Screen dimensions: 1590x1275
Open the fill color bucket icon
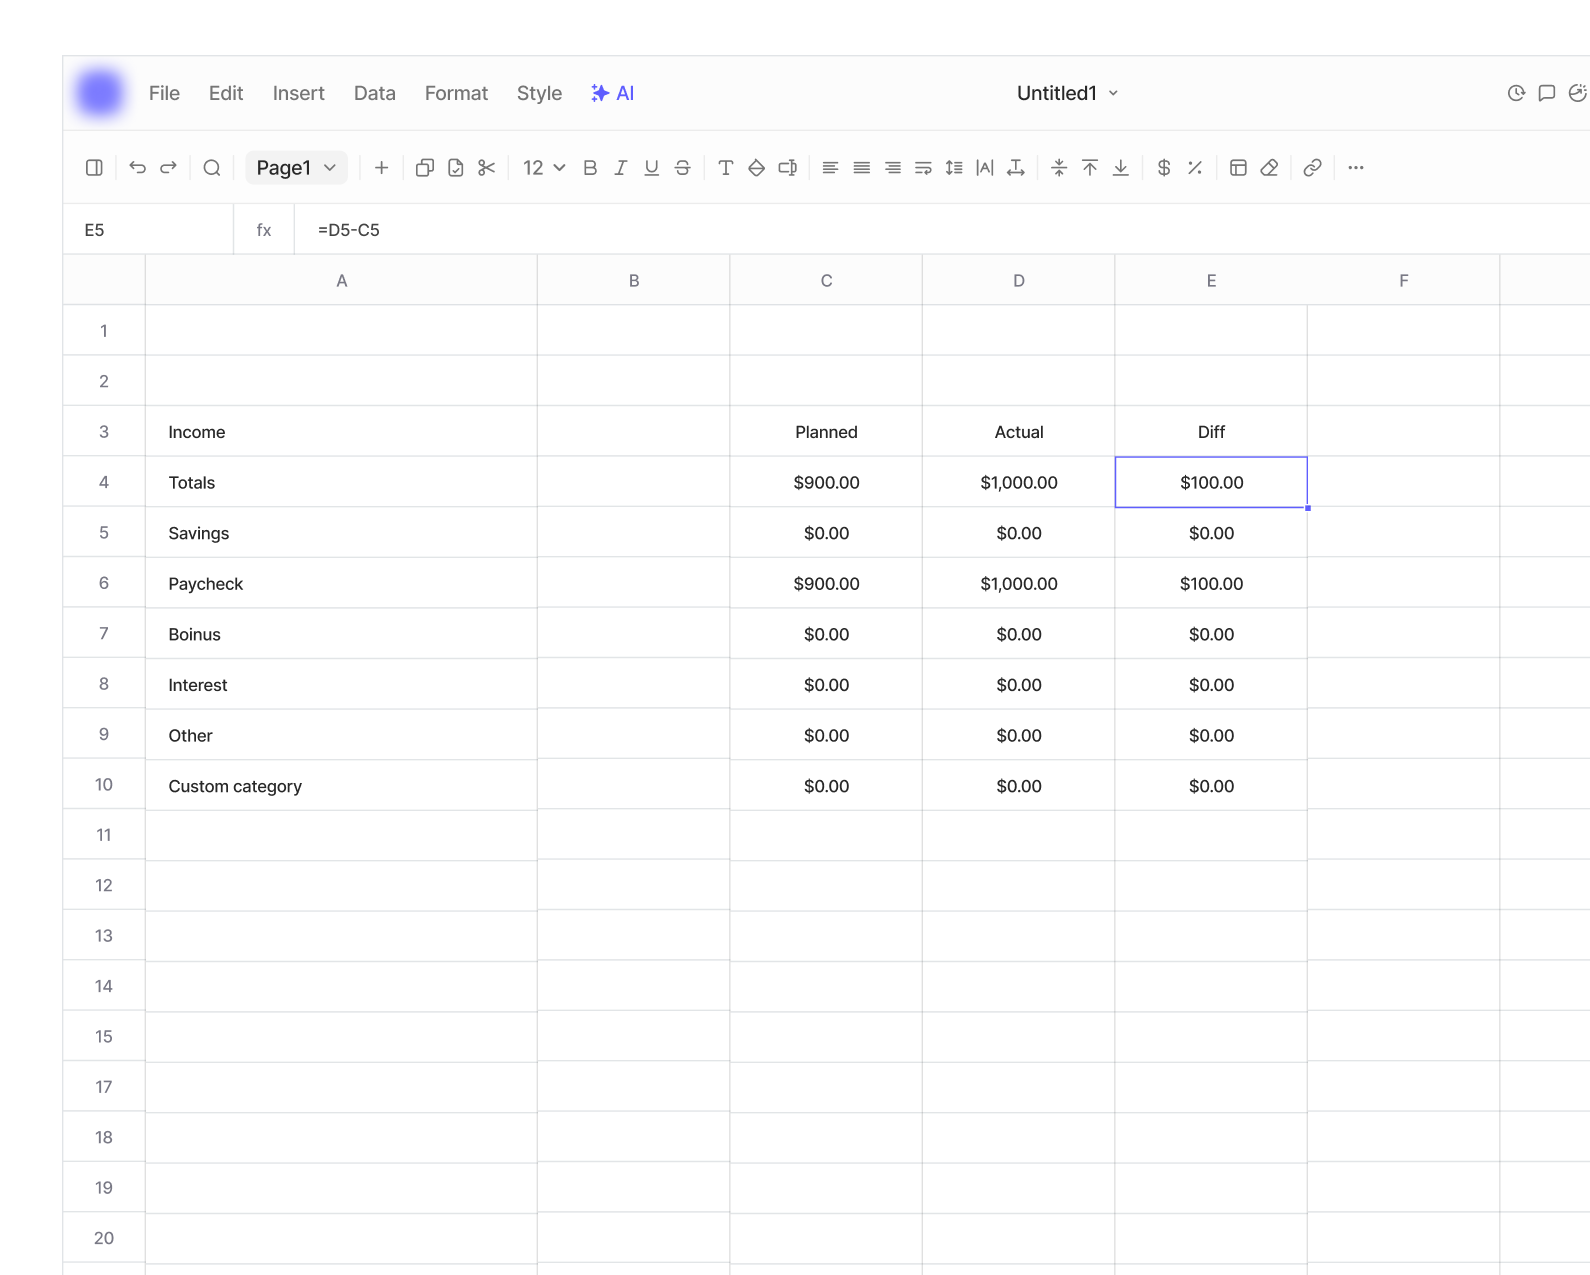click(757, 168)
